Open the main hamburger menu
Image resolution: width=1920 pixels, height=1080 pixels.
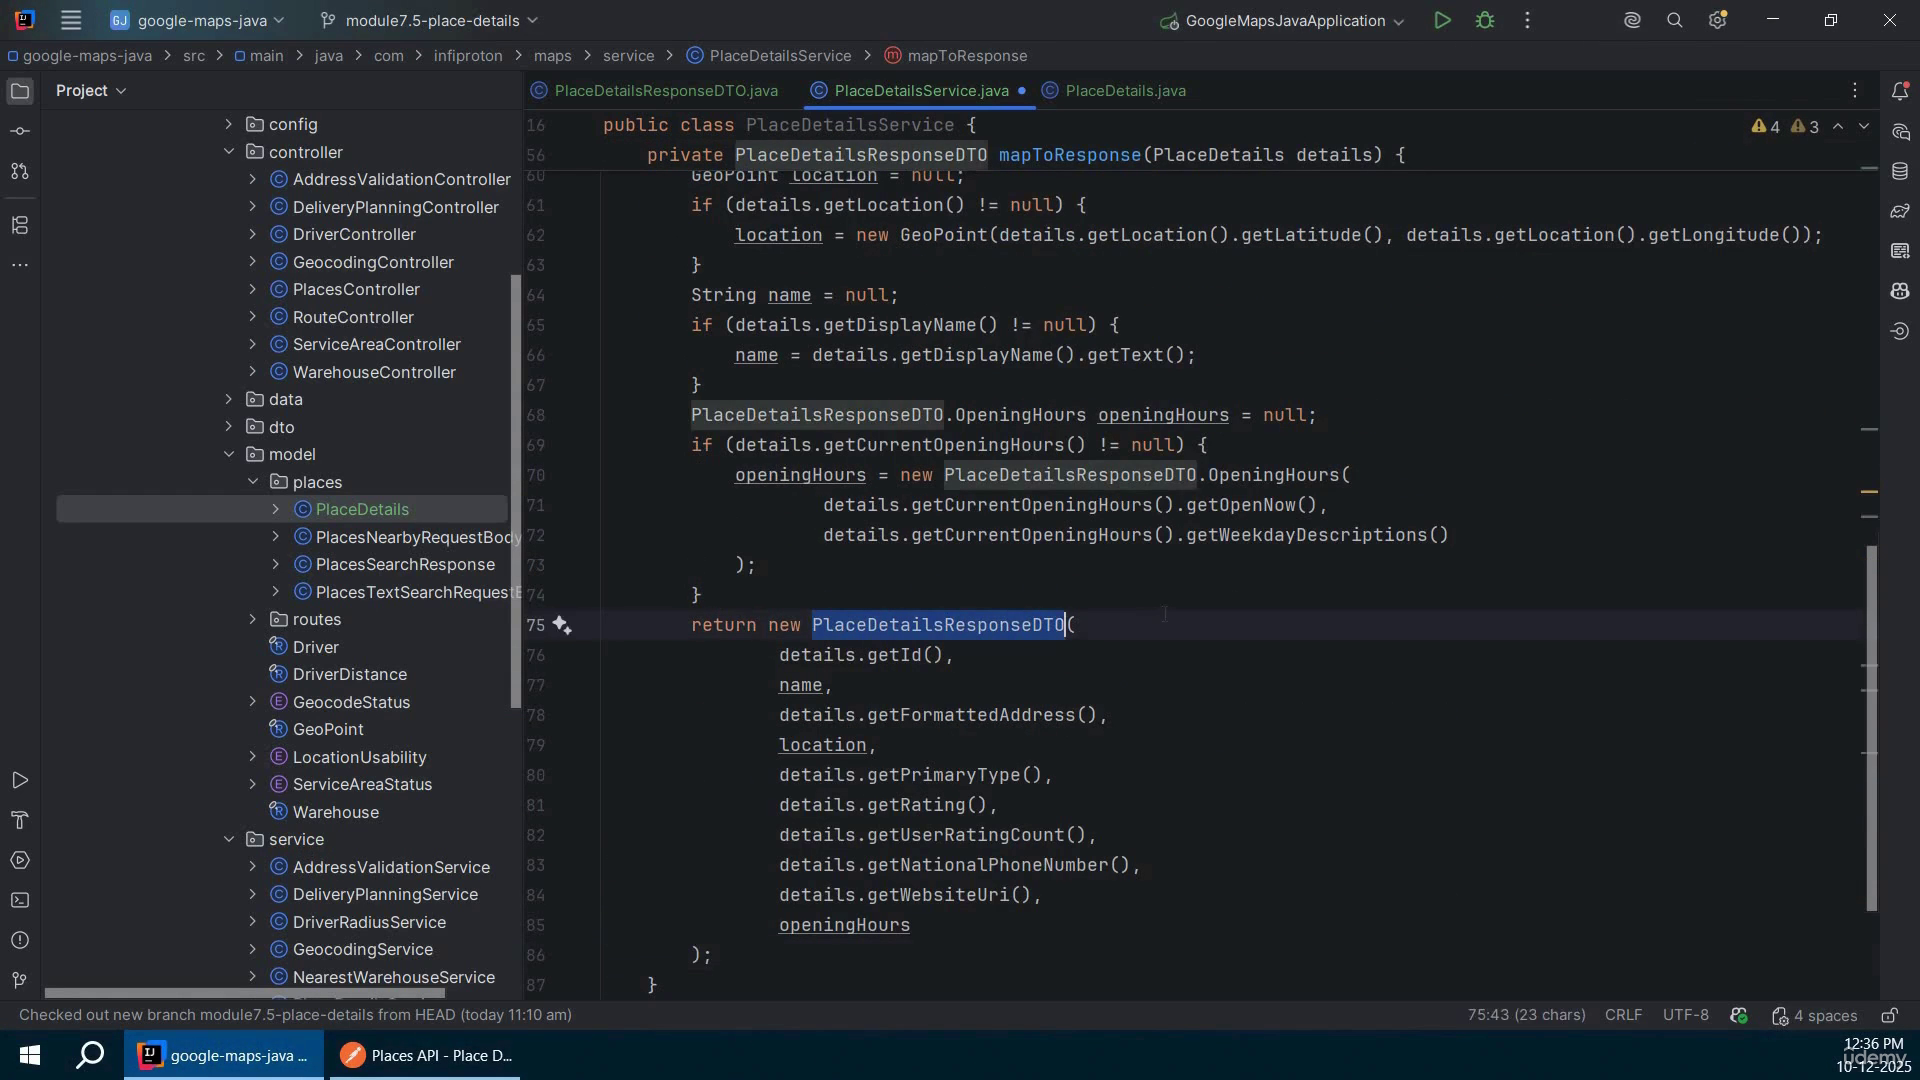(x=70, y=20)
